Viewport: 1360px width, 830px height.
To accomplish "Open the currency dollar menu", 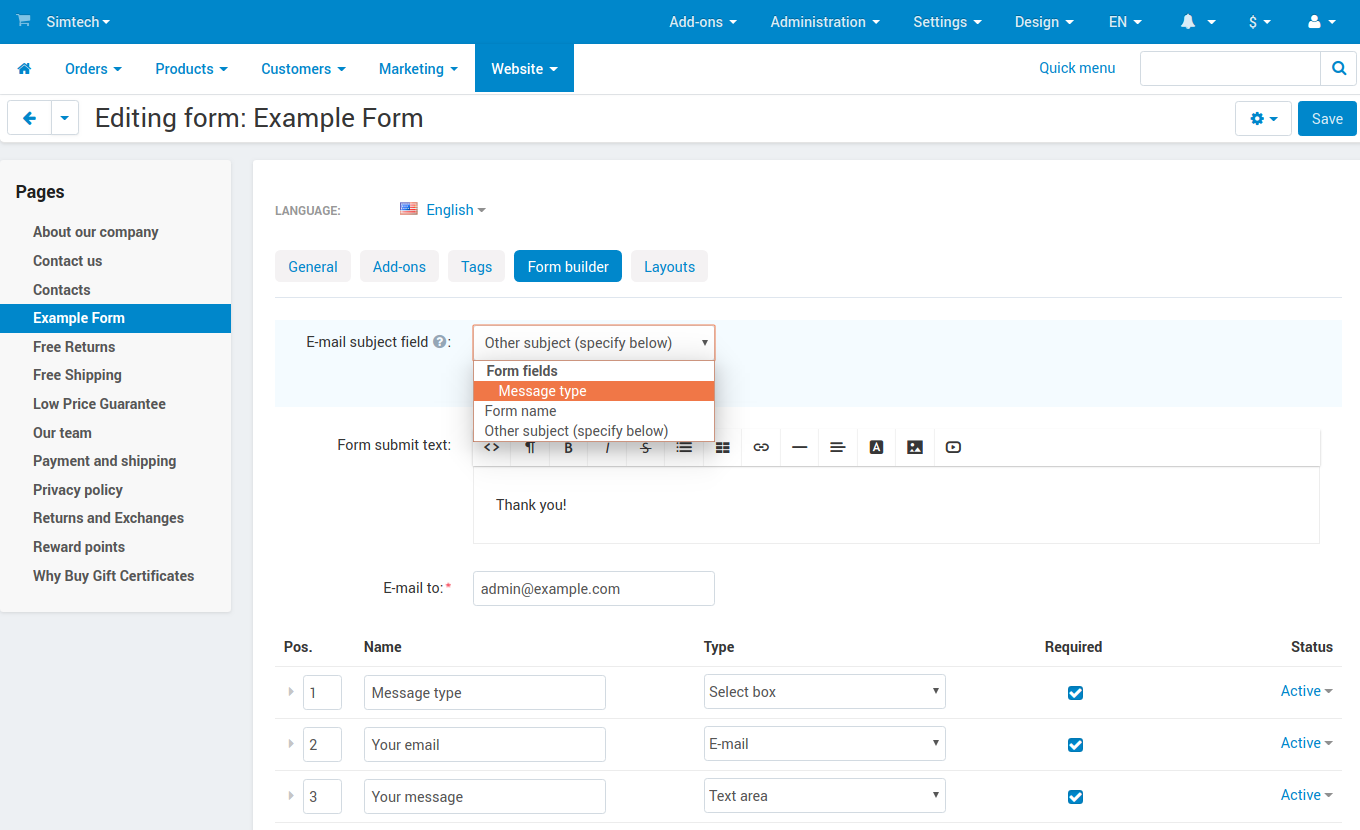I will coord(1260,22).
